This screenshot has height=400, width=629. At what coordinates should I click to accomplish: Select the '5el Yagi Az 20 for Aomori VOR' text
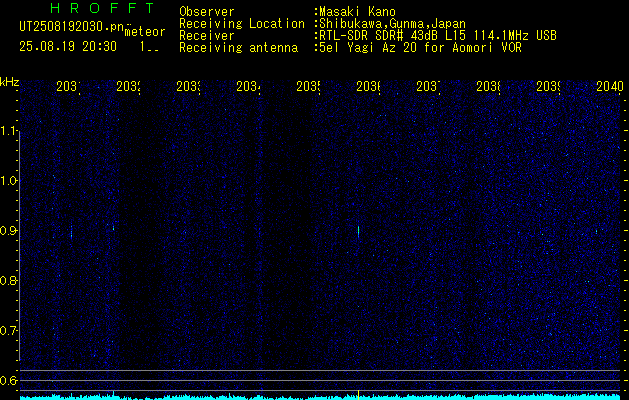click(x=420, y=48)
